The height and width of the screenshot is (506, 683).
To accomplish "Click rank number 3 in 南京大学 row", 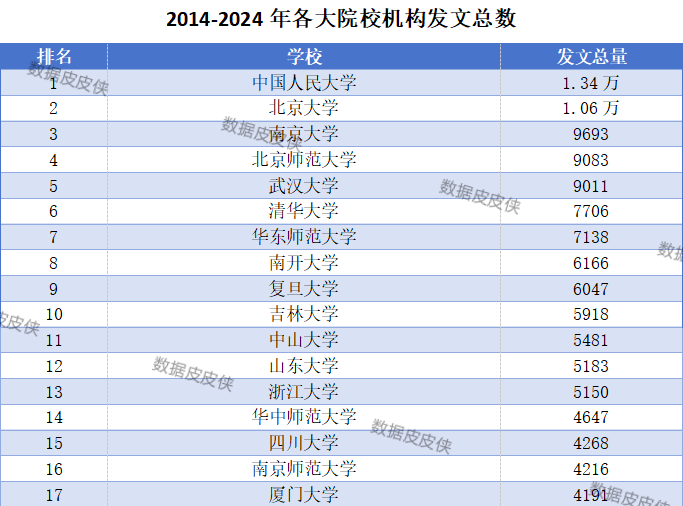I will coord(54,134).
